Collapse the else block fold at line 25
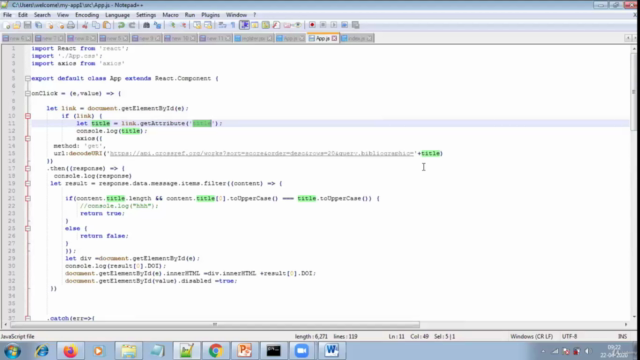The width and height of the screenshot is (640, 360). click(28, 229)
